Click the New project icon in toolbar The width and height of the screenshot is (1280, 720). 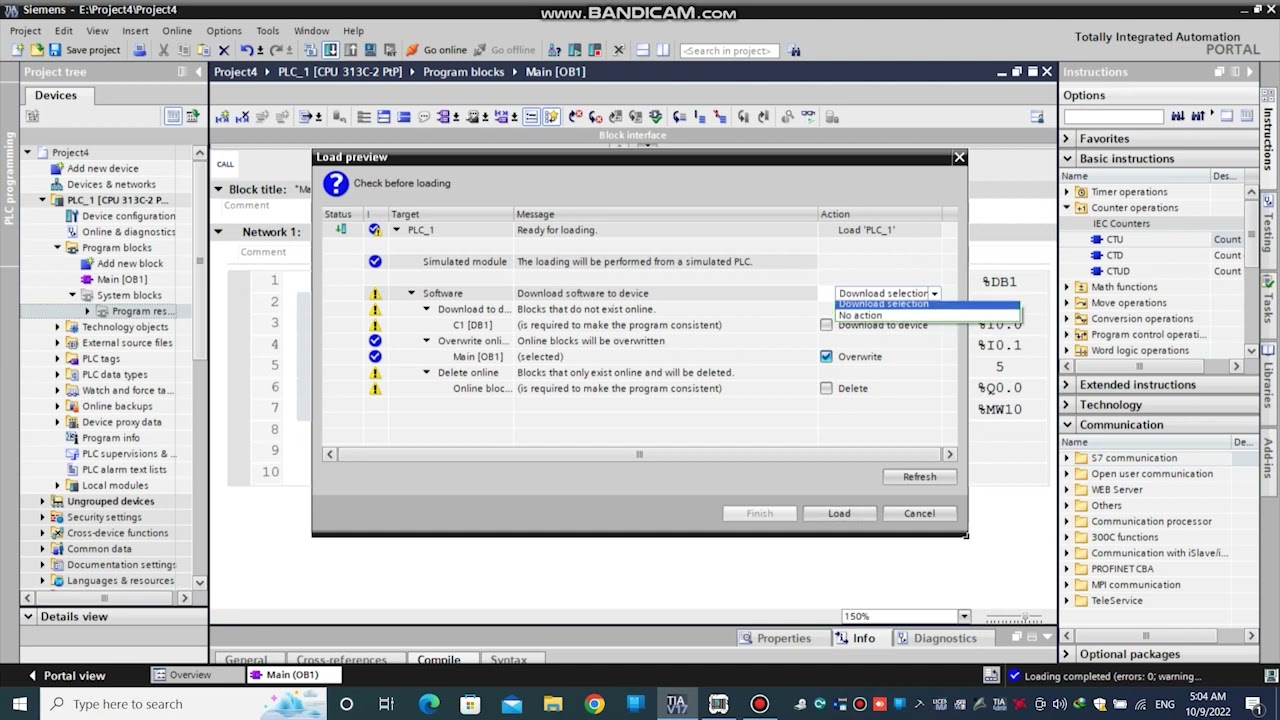(x=20, y=50)
